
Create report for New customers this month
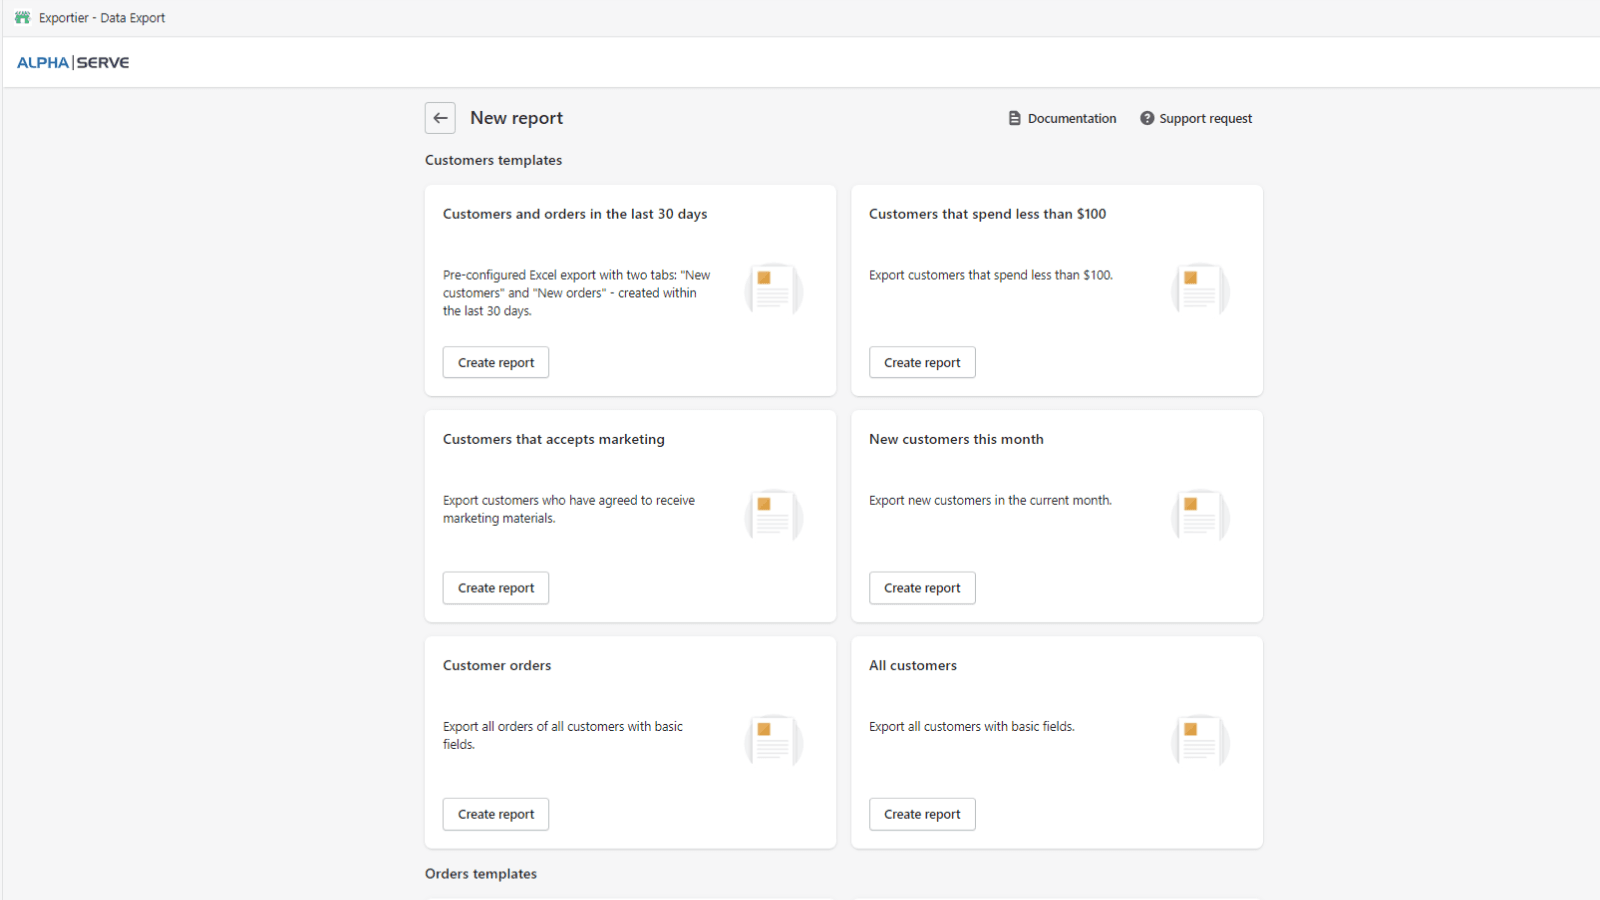click(921, 588)
